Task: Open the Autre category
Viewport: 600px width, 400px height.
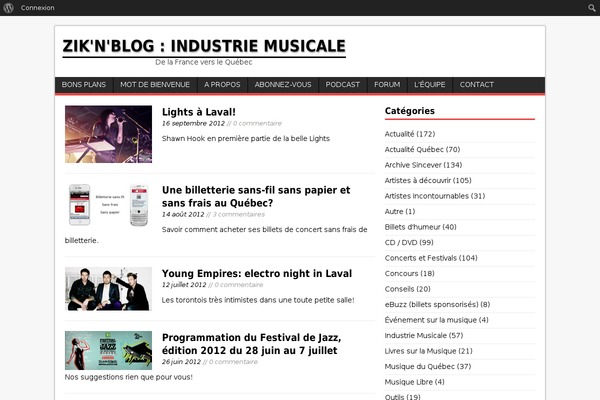Action: [400, 212]
